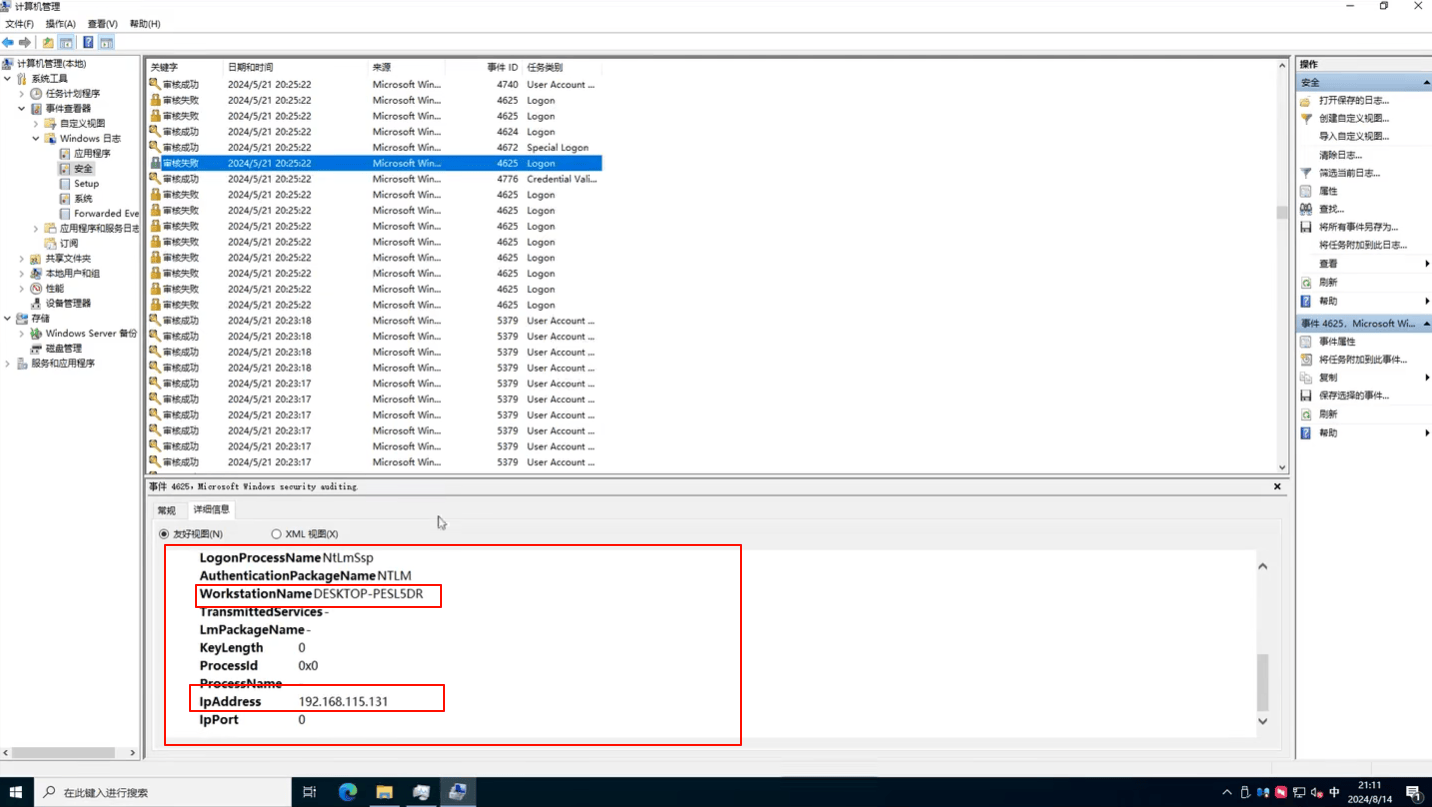Expand the 任务计划程序 tree node
The width and height of the screenshot is (1432, 807).
coord(22,94)
